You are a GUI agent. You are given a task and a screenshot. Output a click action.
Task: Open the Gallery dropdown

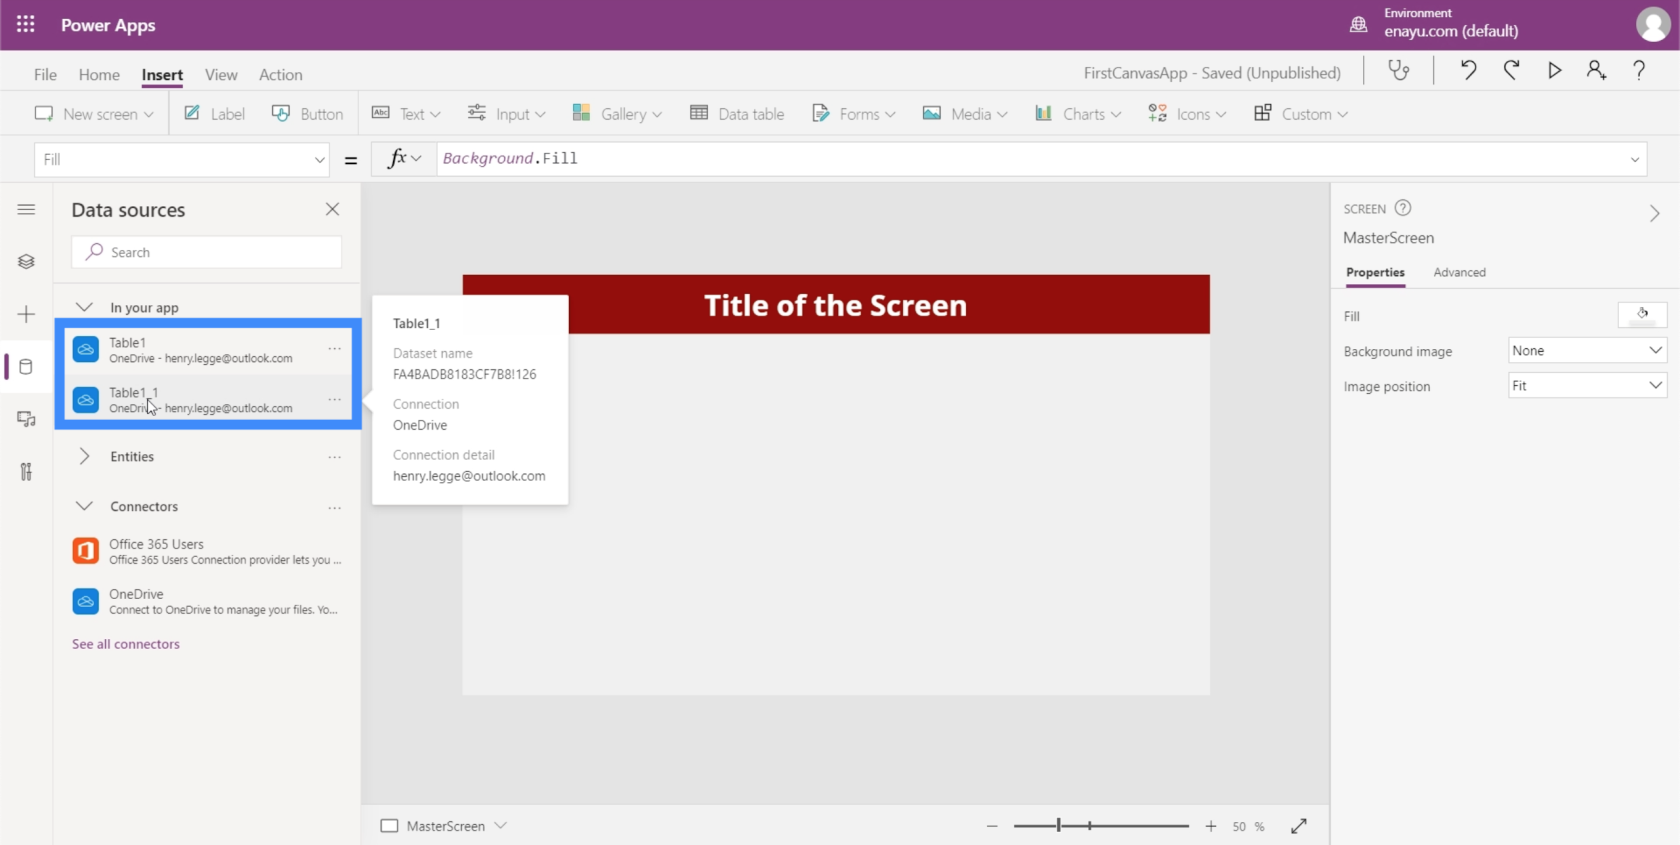click(x=617, y=114)
